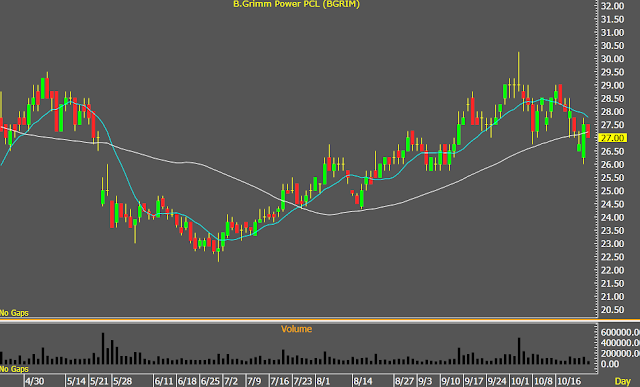Click the 20.50 price axis label
The width and height of the screenshot is (640, 387).
613,310
